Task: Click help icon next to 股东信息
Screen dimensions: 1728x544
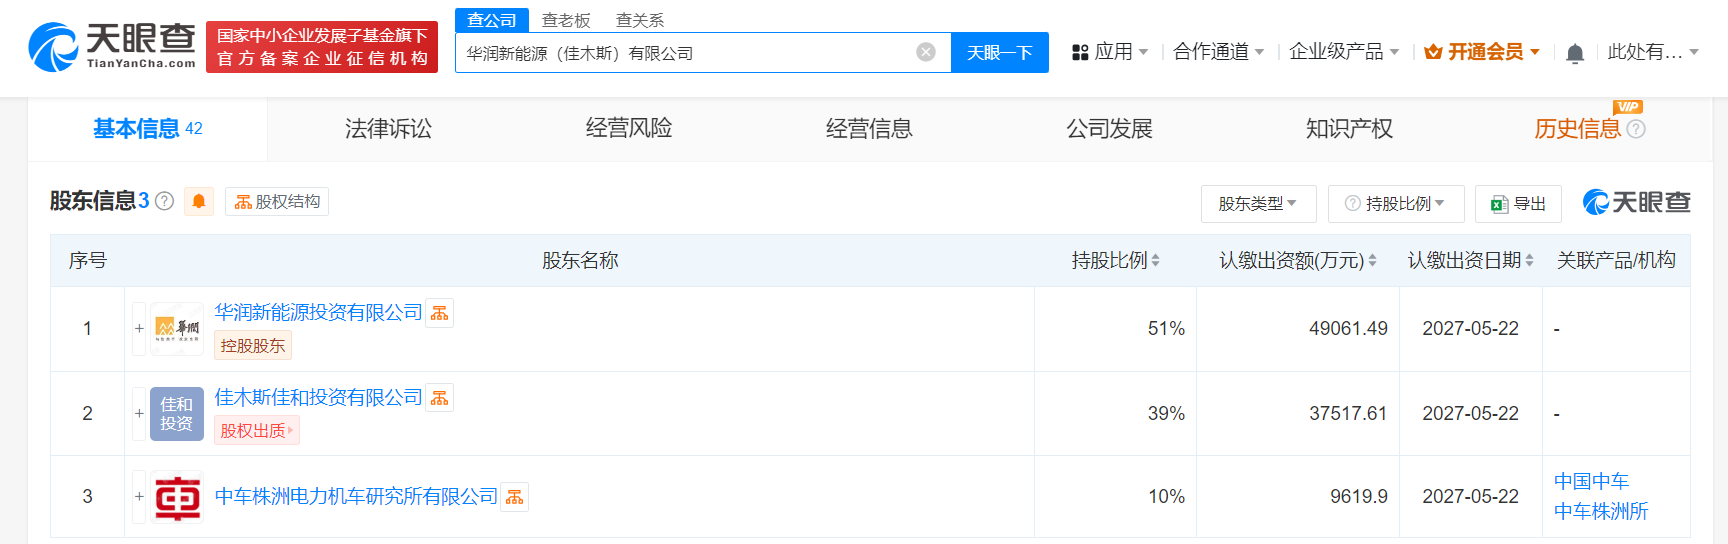Action: click(x=165, y=202)
